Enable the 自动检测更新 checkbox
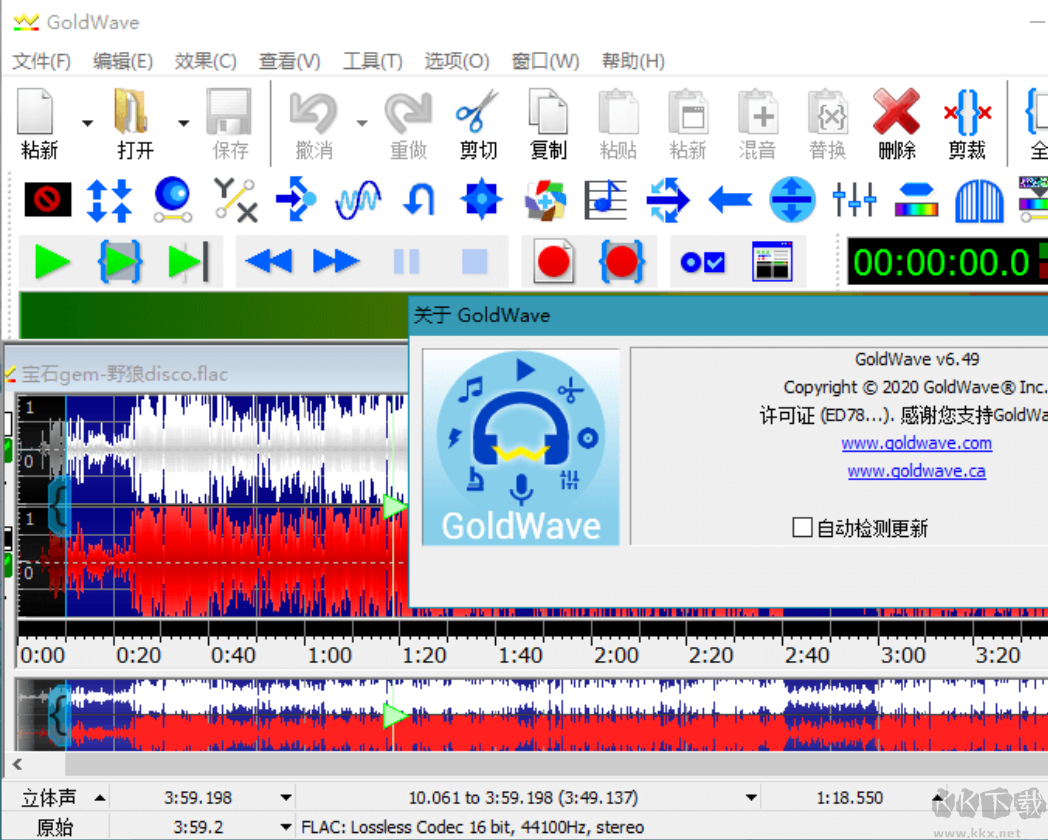The width and height of the screenshot is (1048, 840). coord(803,527)
